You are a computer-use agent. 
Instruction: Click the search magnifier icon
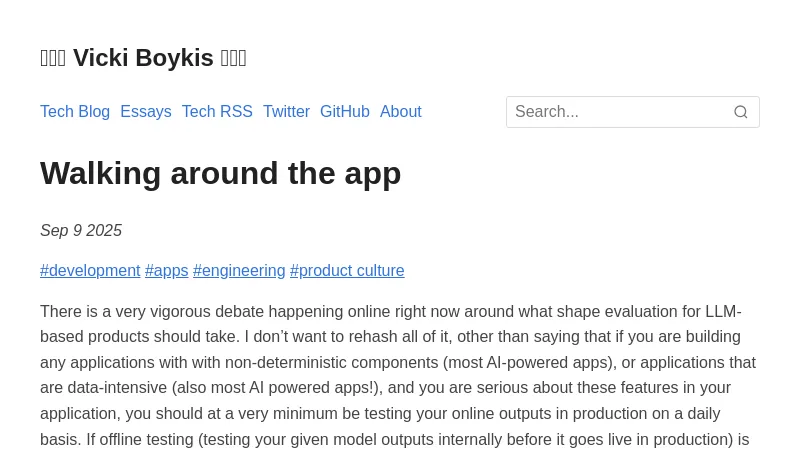pos(741,112)
